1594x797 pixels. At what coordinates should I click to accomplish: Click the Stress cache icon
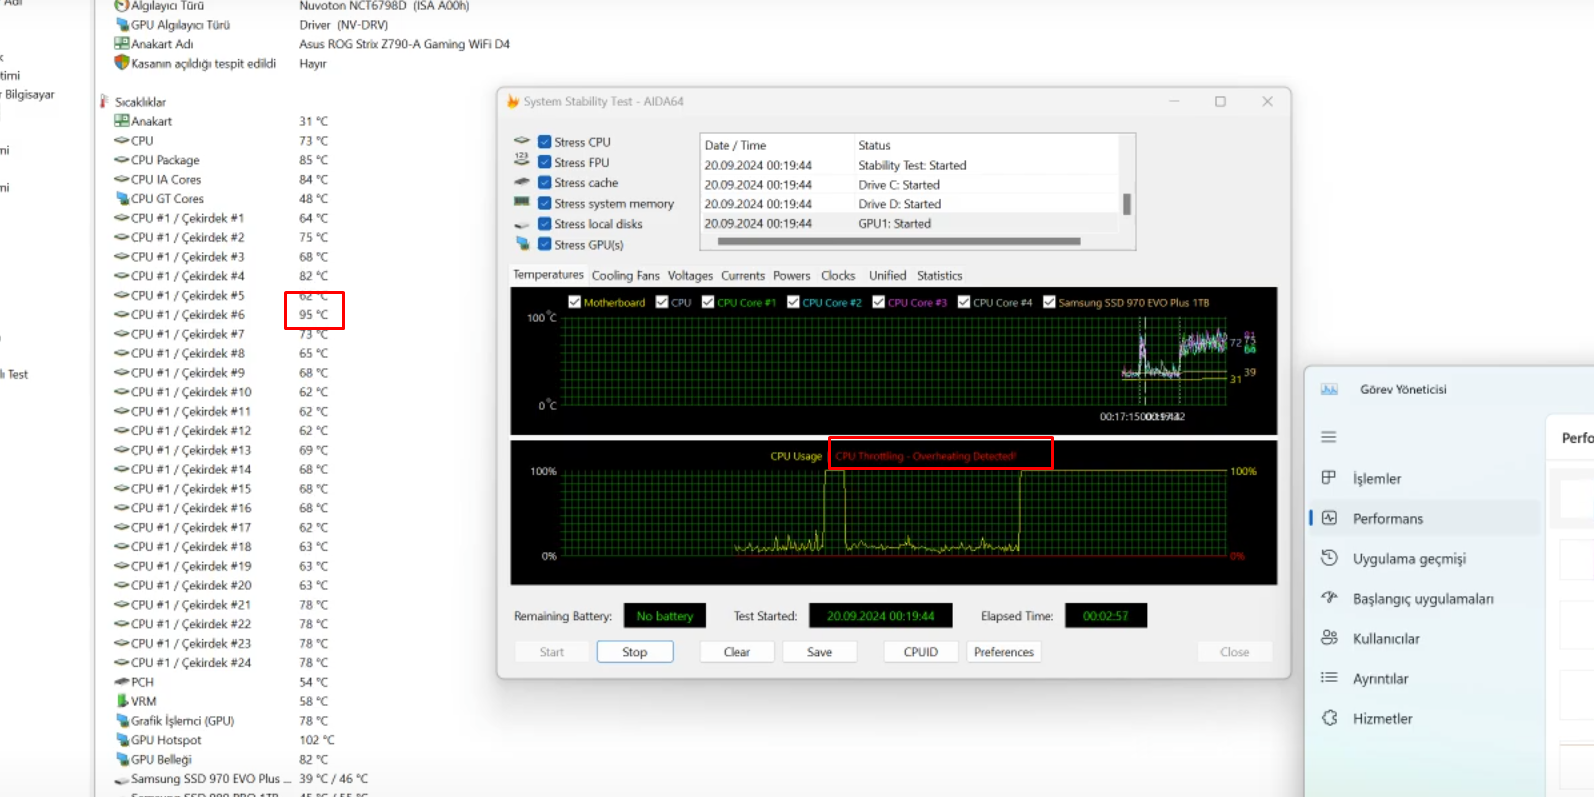click(522, 182)
